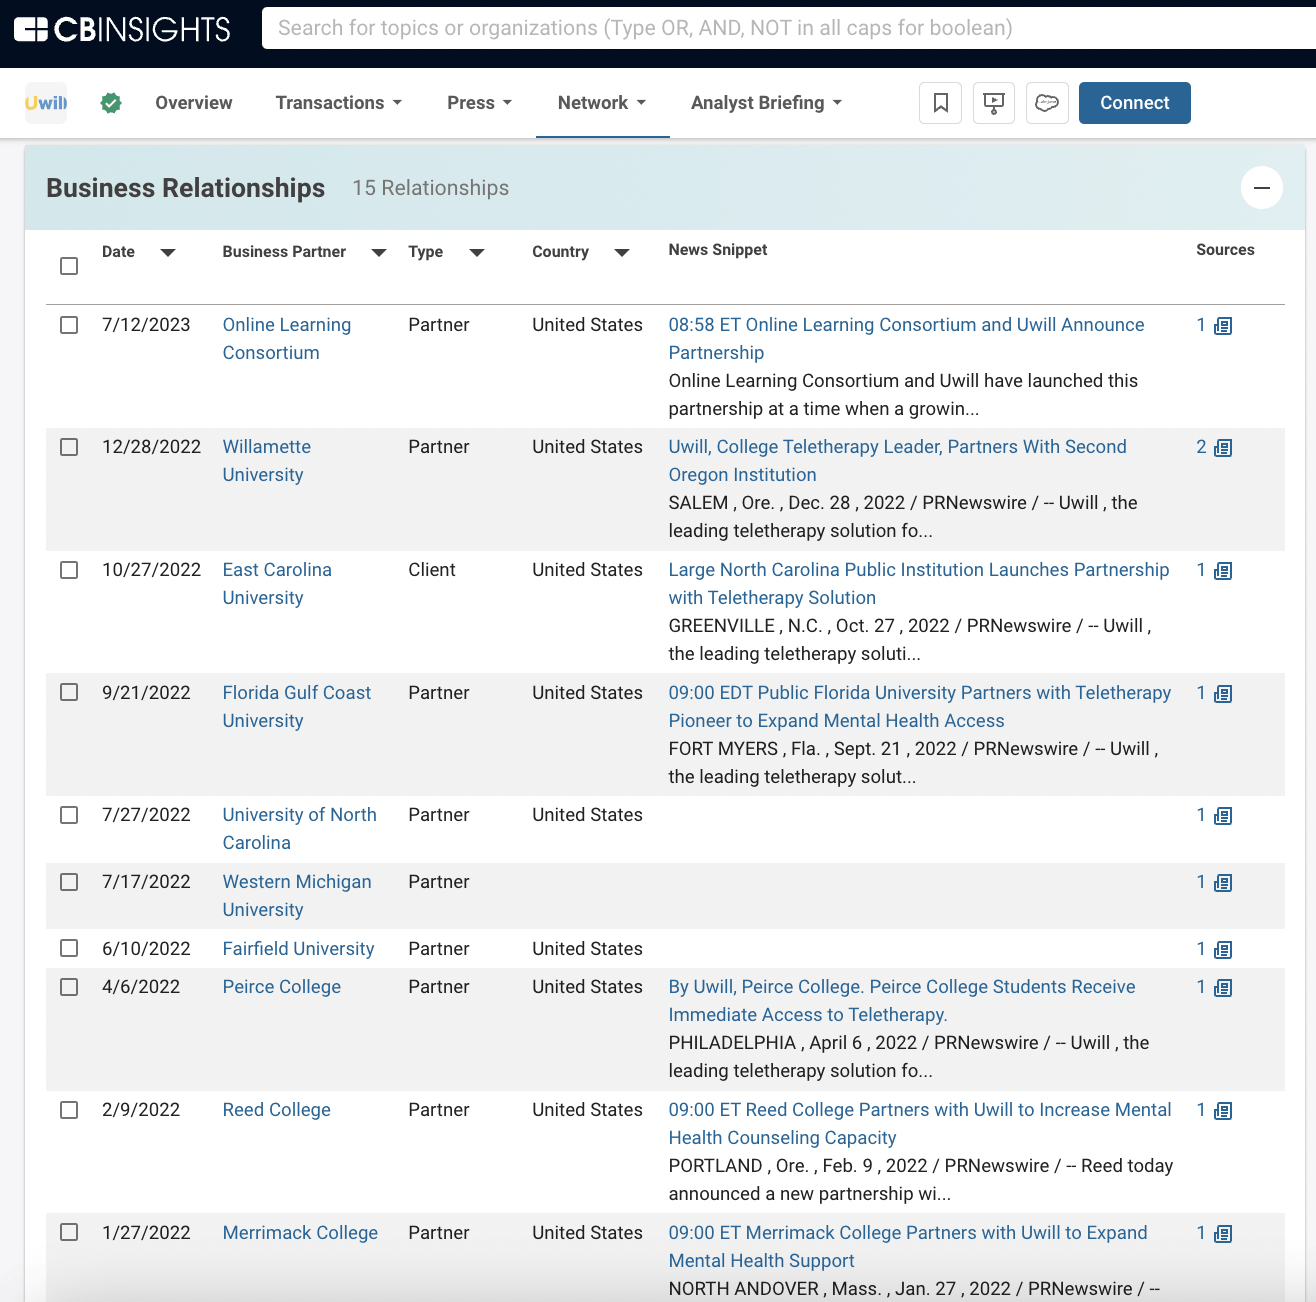Click the green verified badge icon
The image size is (1316, 1302).
click(111, 103)
